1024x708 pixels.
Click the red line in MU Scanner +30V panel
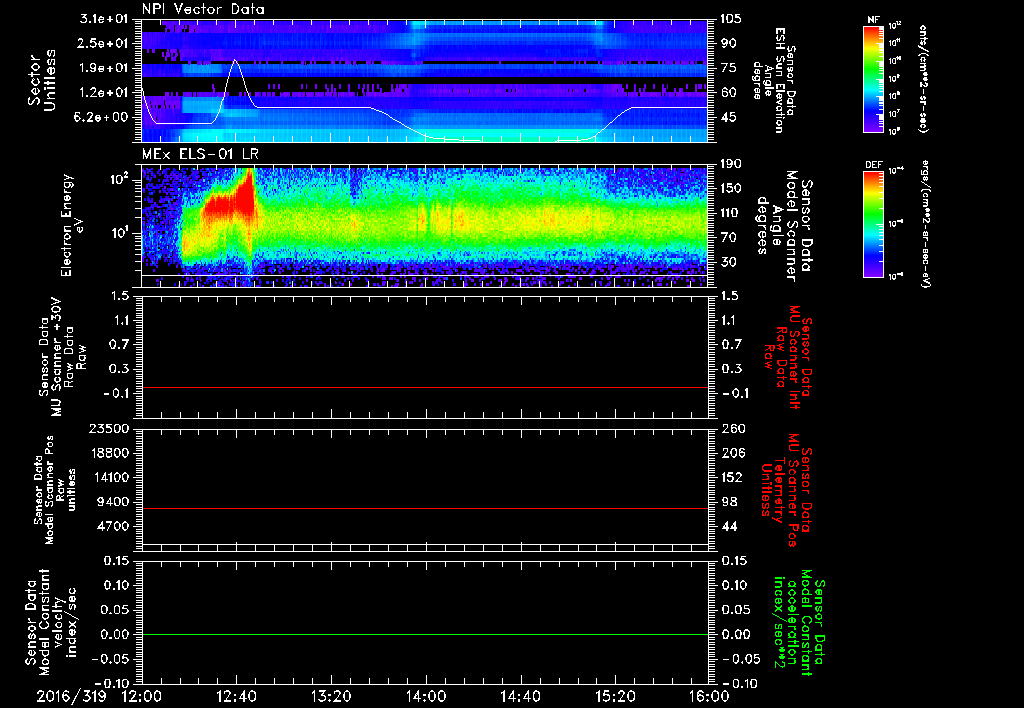(425, 388)
